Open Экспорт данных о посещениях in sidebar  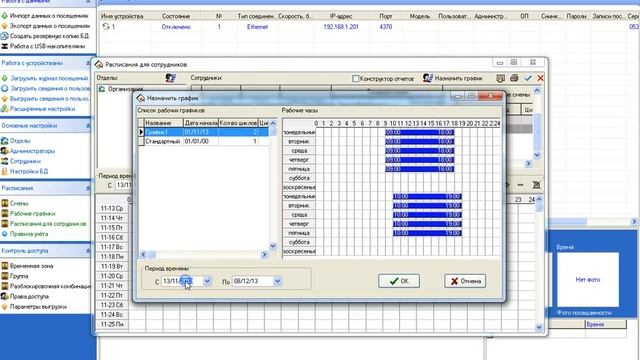pos(50,26)
